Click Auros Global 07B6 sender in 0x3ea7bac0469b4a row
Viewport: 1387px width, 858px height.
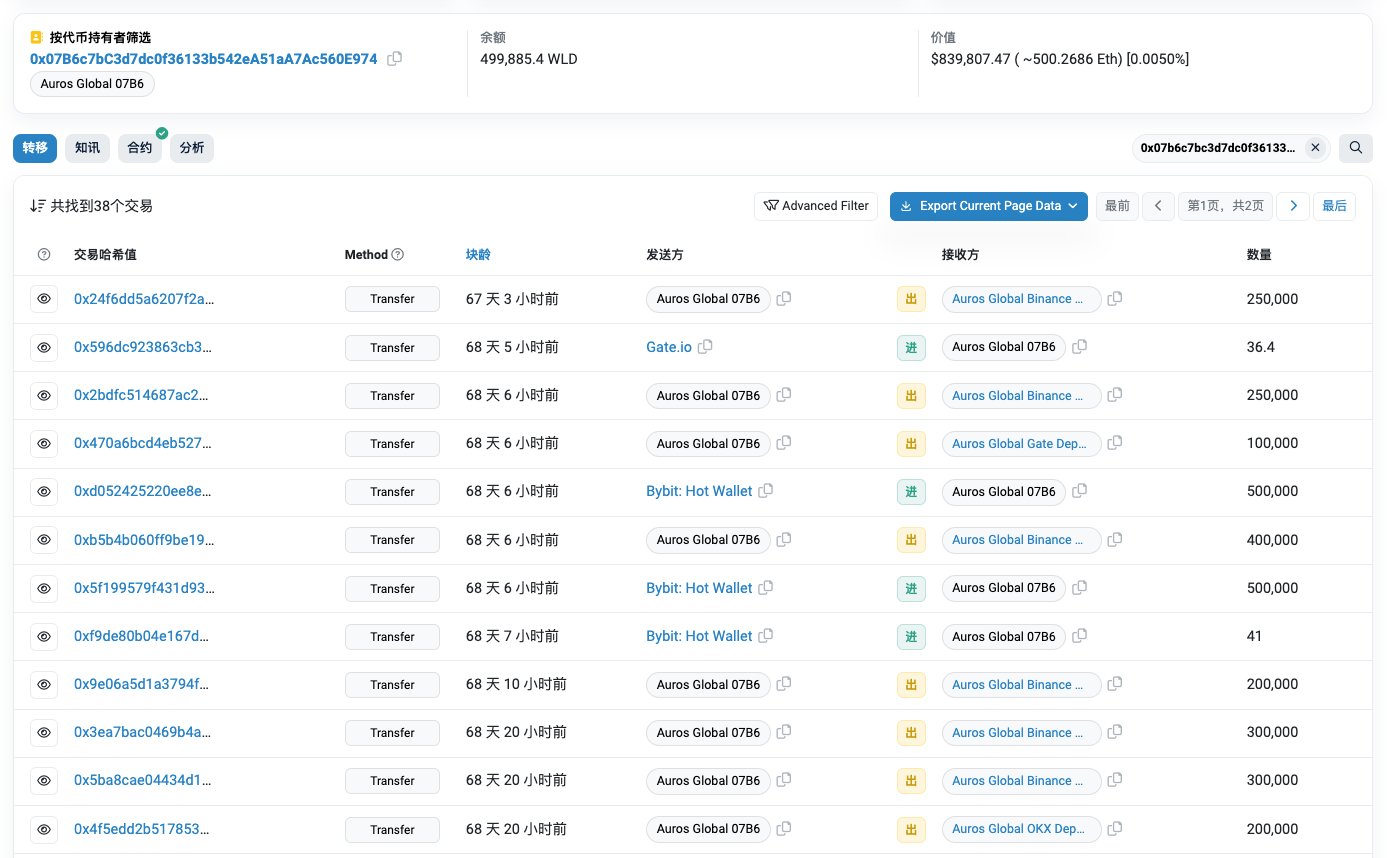click(708, 733)
